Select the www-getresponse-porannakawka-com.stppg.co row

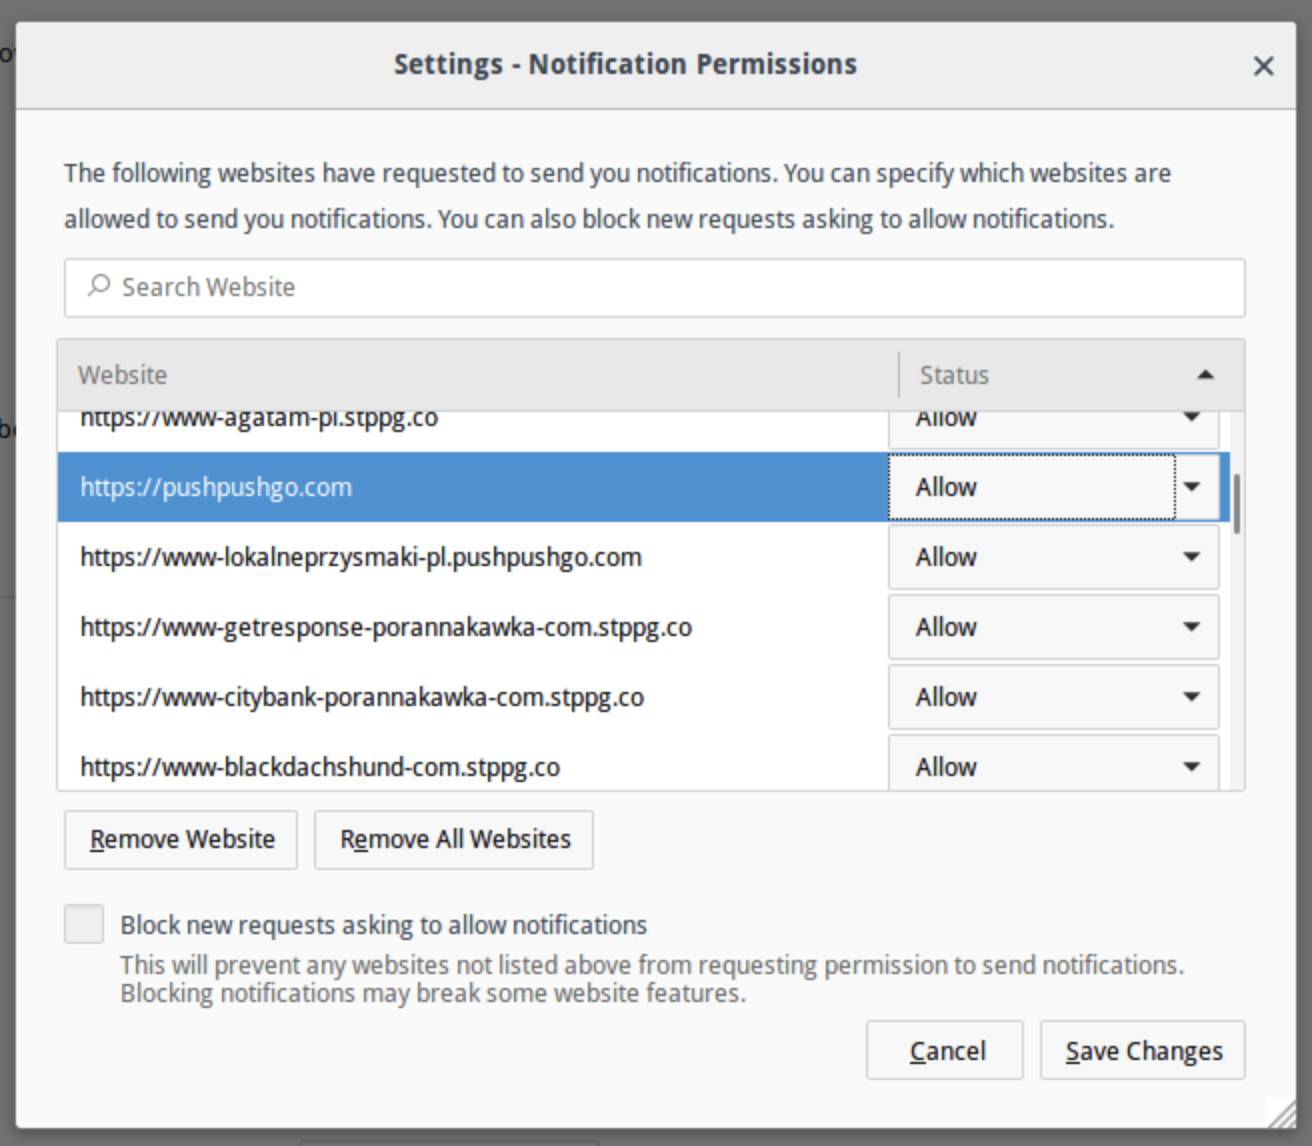(470, 627)
